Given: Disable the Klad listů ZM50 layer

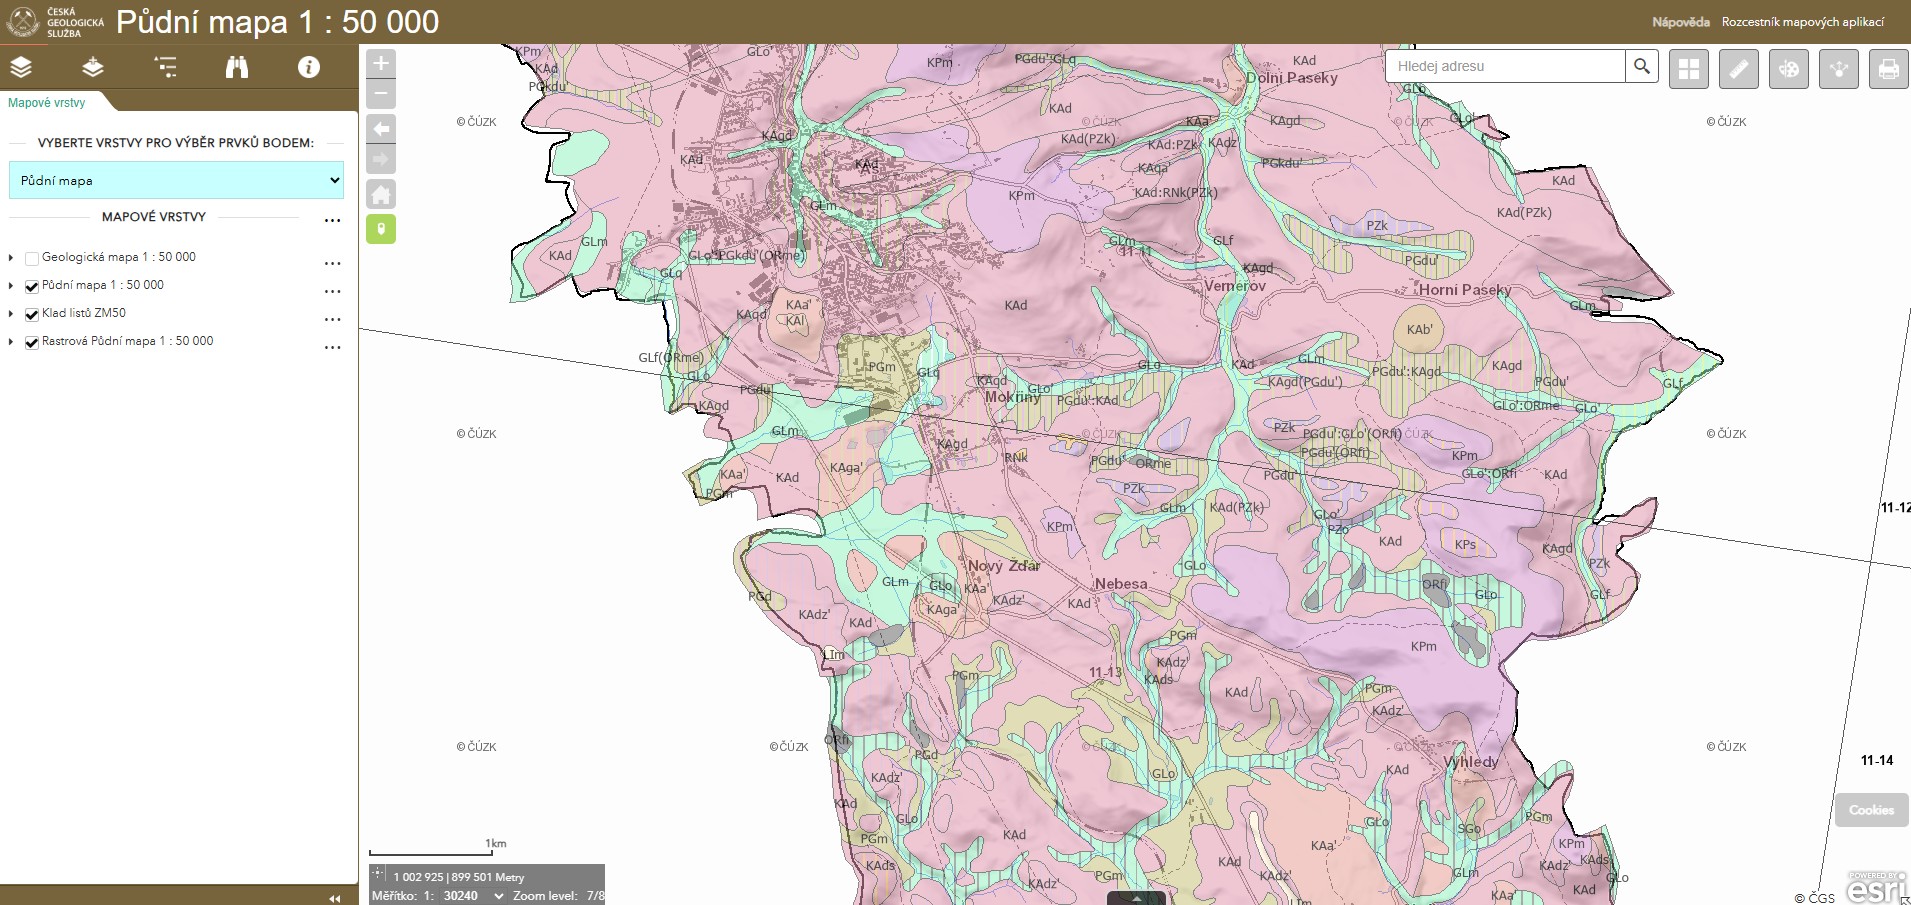Looking at the screenshot, I should point(31,313).
